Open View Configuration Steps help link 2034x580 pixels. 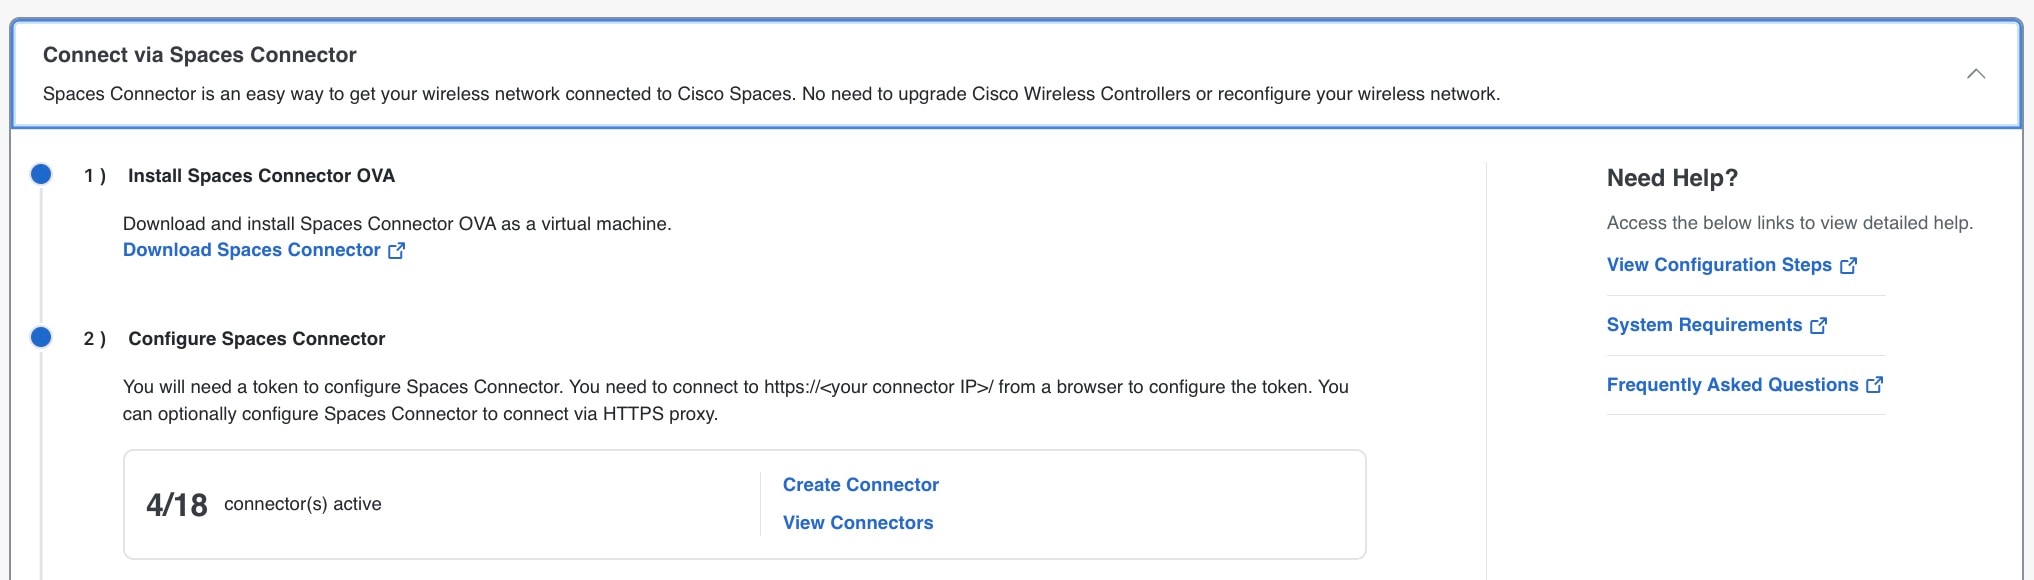coord(1719,265)
